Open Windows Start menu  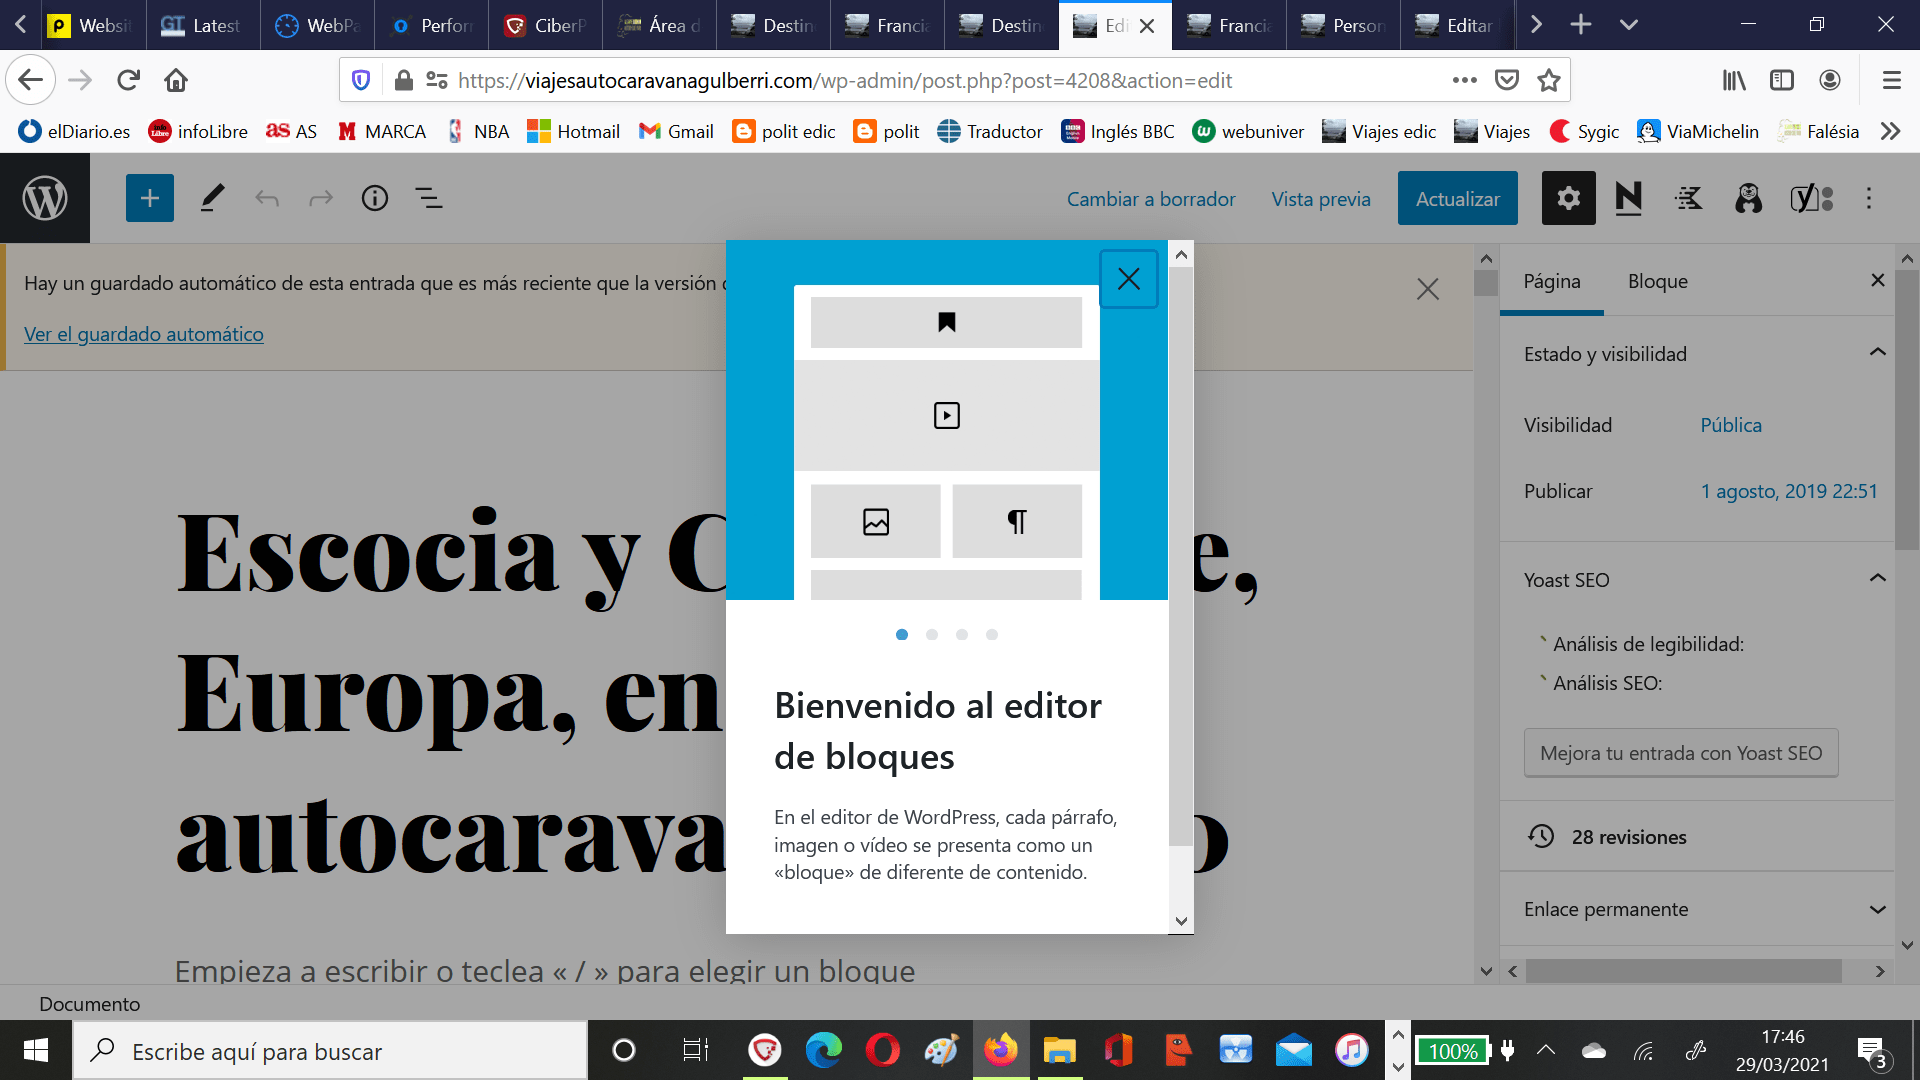coord(36,1050)
